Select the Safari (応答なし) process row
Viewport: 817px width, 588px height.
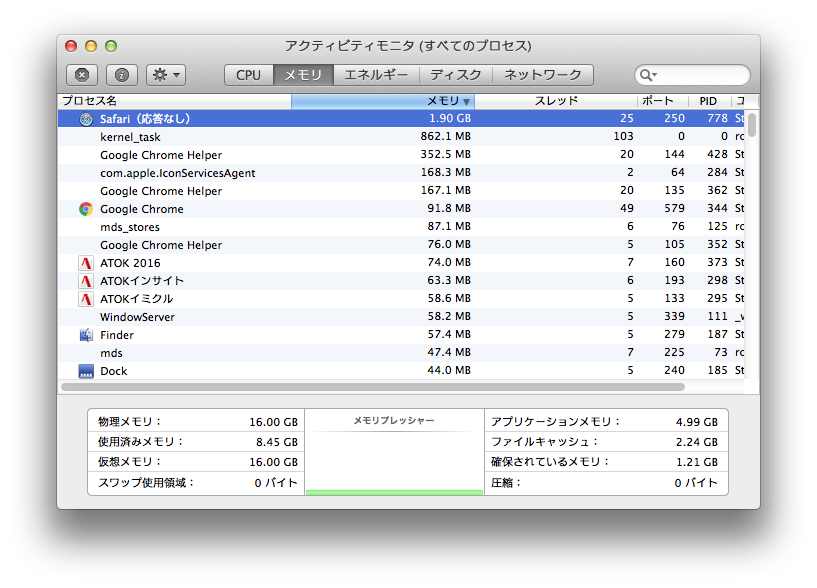coord(401,119)
